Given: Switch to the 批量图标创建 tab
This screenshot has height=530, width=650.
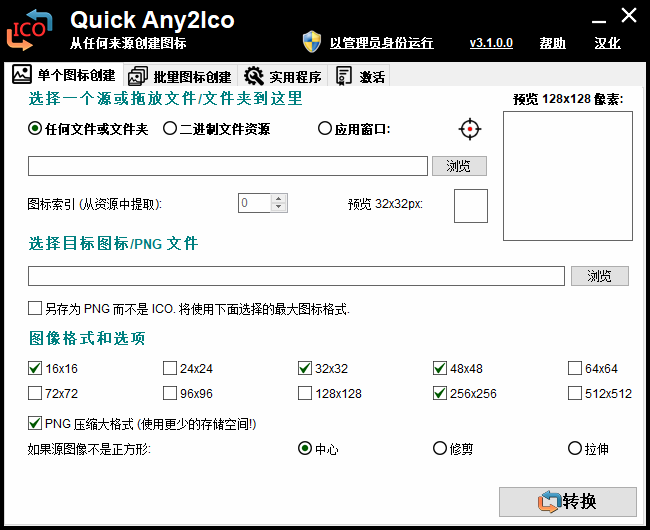Looking at the screenshot, I should point(180,77).
